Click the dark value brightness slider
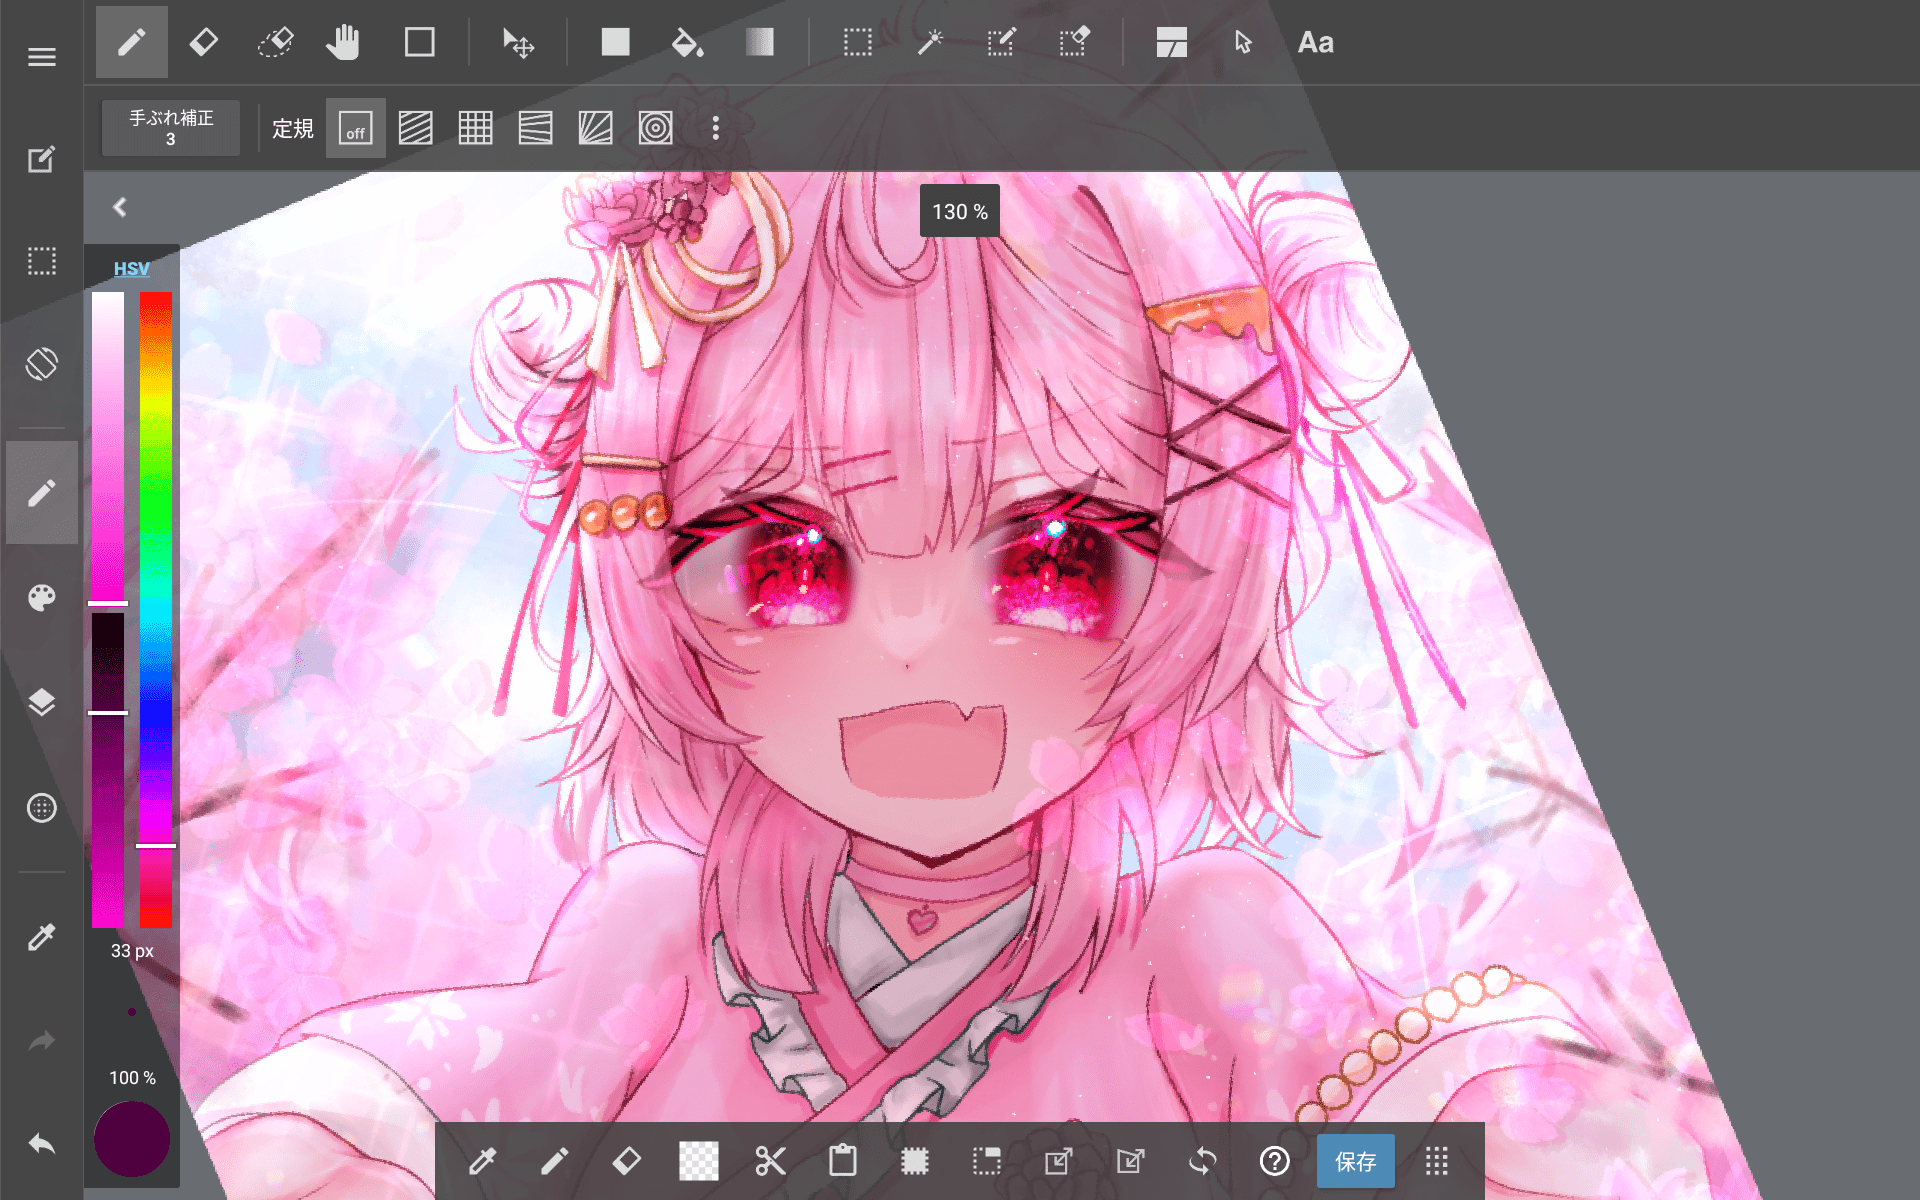The width and height of the screenshot is (1920, 1200). (x=108, y=770)
